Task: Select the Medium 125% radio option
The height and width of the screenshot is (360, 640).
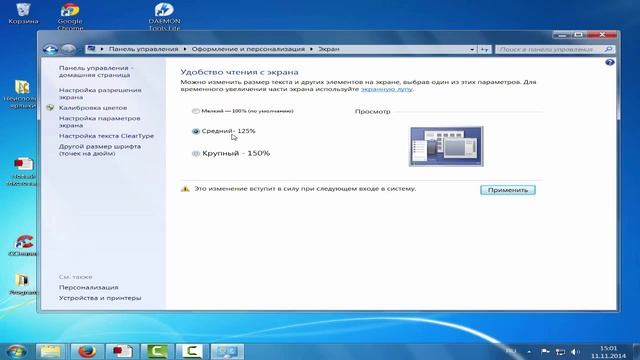Action: 196,131
